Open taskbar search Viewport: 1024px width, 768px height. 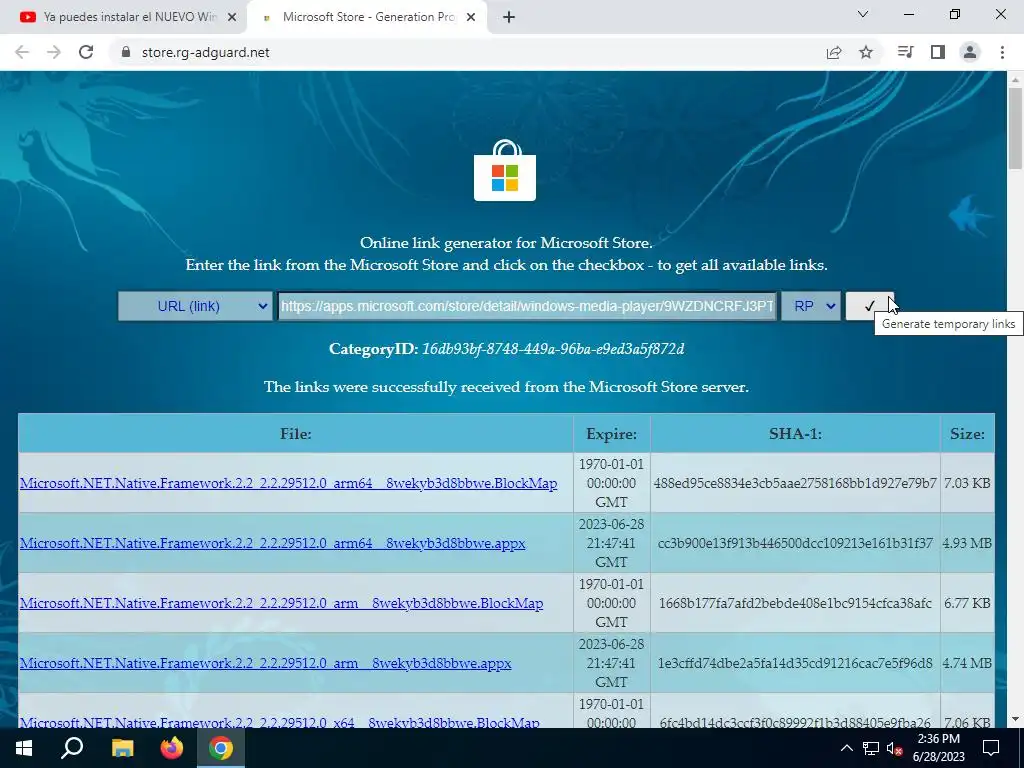coord(72,748)
